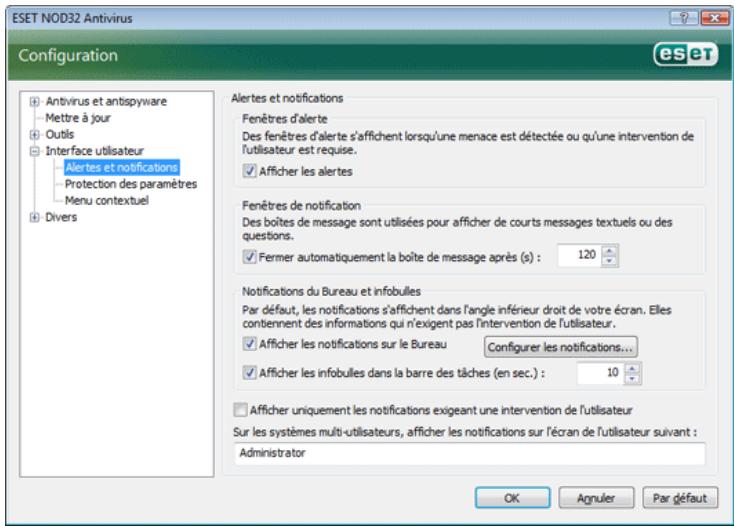Close the ESET NOD32 Antivirus window
Screen dimensions: 734x526
tap(714, 18)
